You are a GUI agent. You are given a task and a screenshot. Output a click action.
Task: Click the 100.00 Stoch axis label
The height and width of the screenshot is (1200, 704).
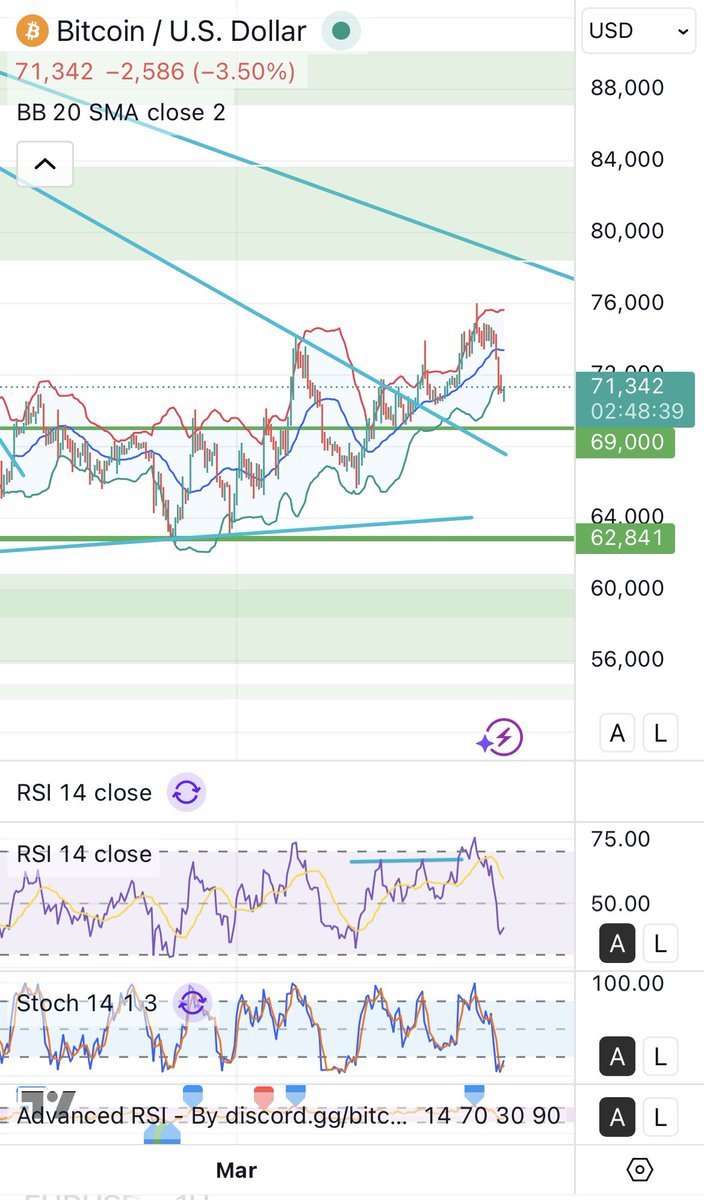(627, 983)
